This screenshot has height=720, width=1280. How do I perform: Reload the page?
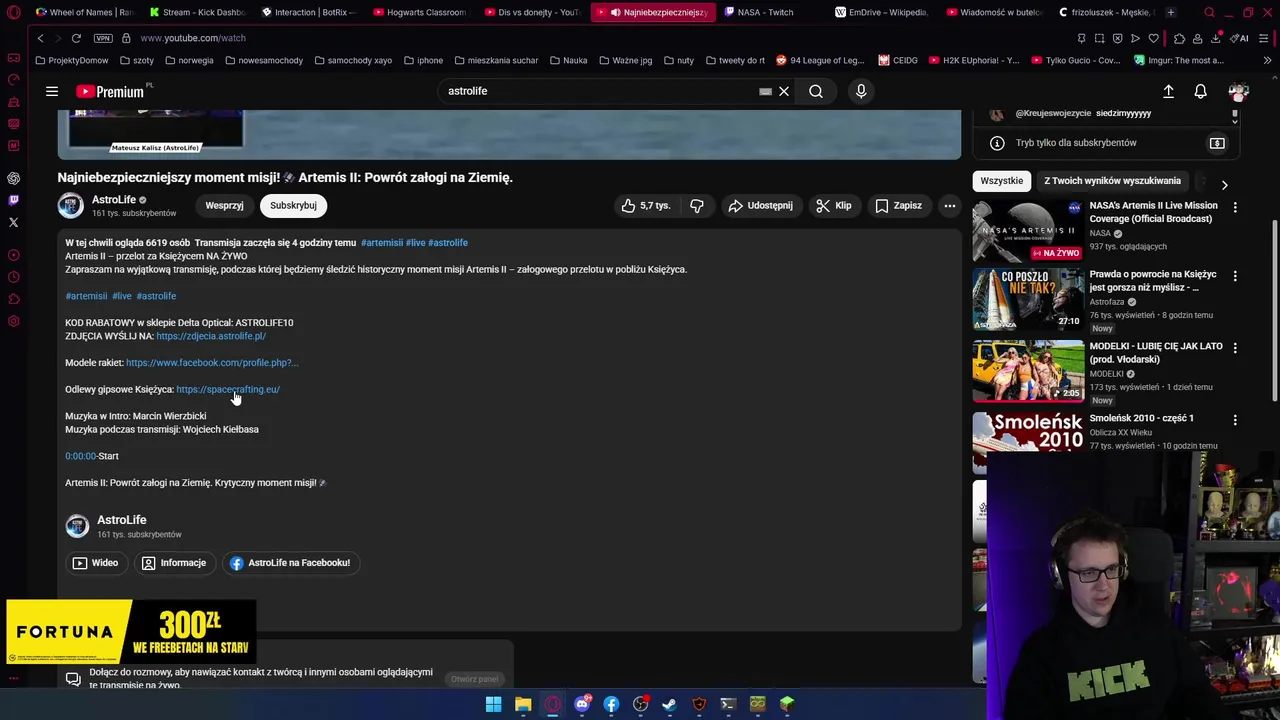pos(76,38)
